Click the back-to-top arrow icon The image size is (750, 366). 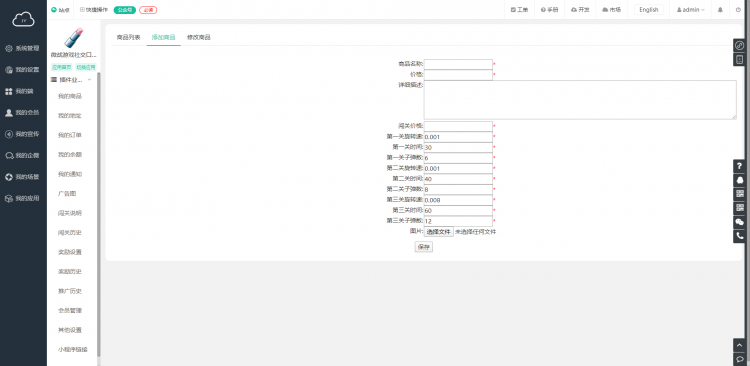tap(739, 345)
